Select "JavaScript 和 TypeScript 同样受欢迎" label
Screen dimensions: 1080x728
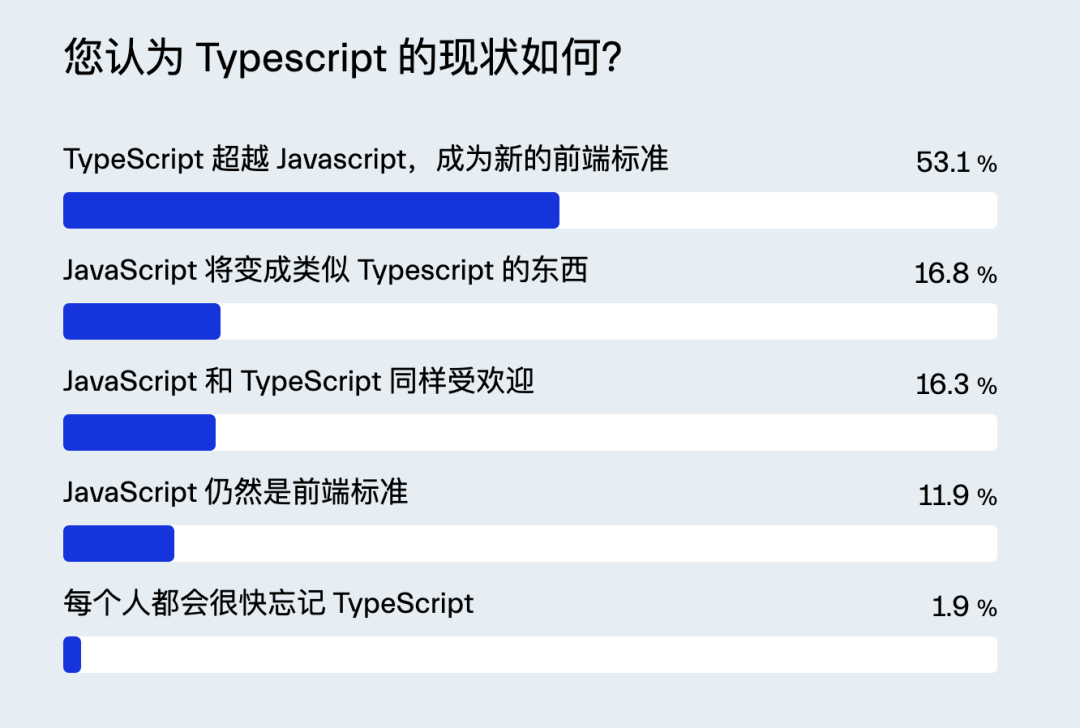point(299,381)
